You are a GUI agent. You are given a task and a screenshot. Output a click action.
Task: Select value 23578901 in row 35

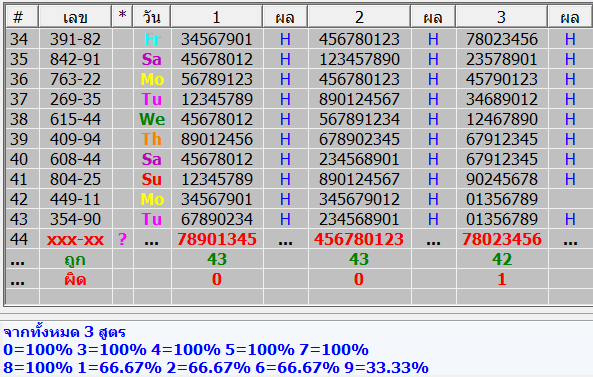(501, 59)
